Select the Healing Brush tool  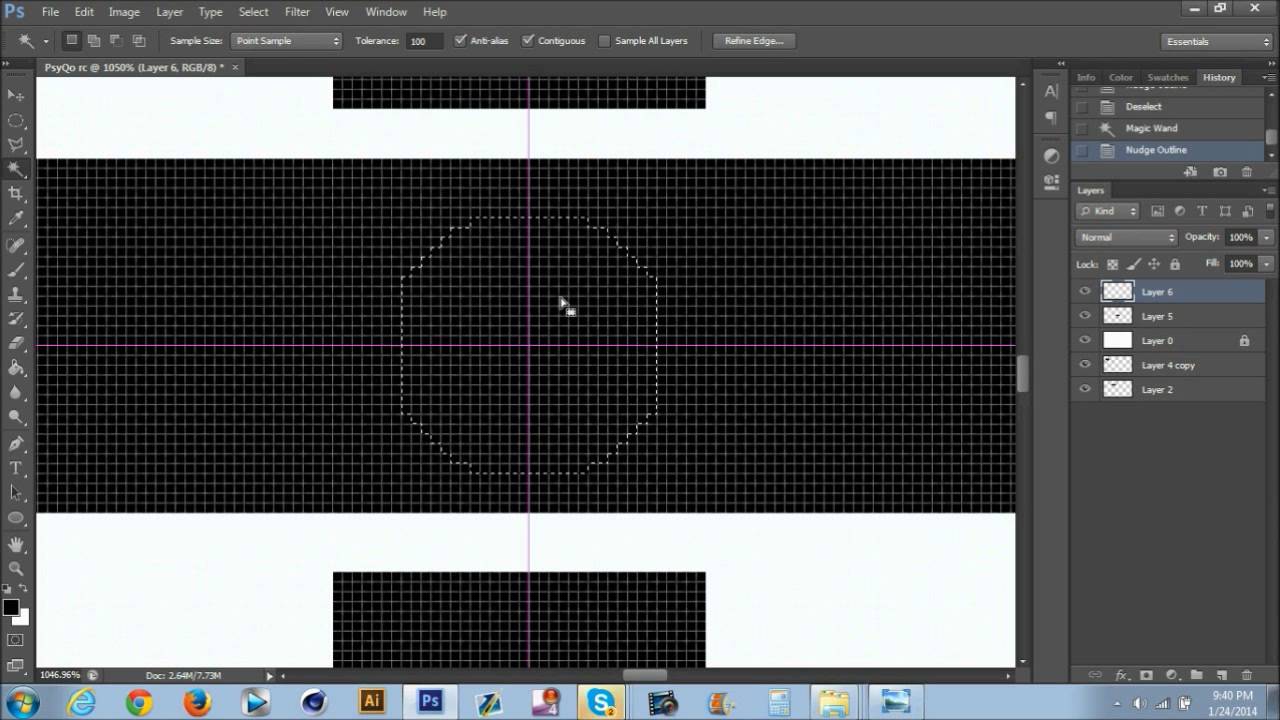pyautogui.click(x=16, y=245)
